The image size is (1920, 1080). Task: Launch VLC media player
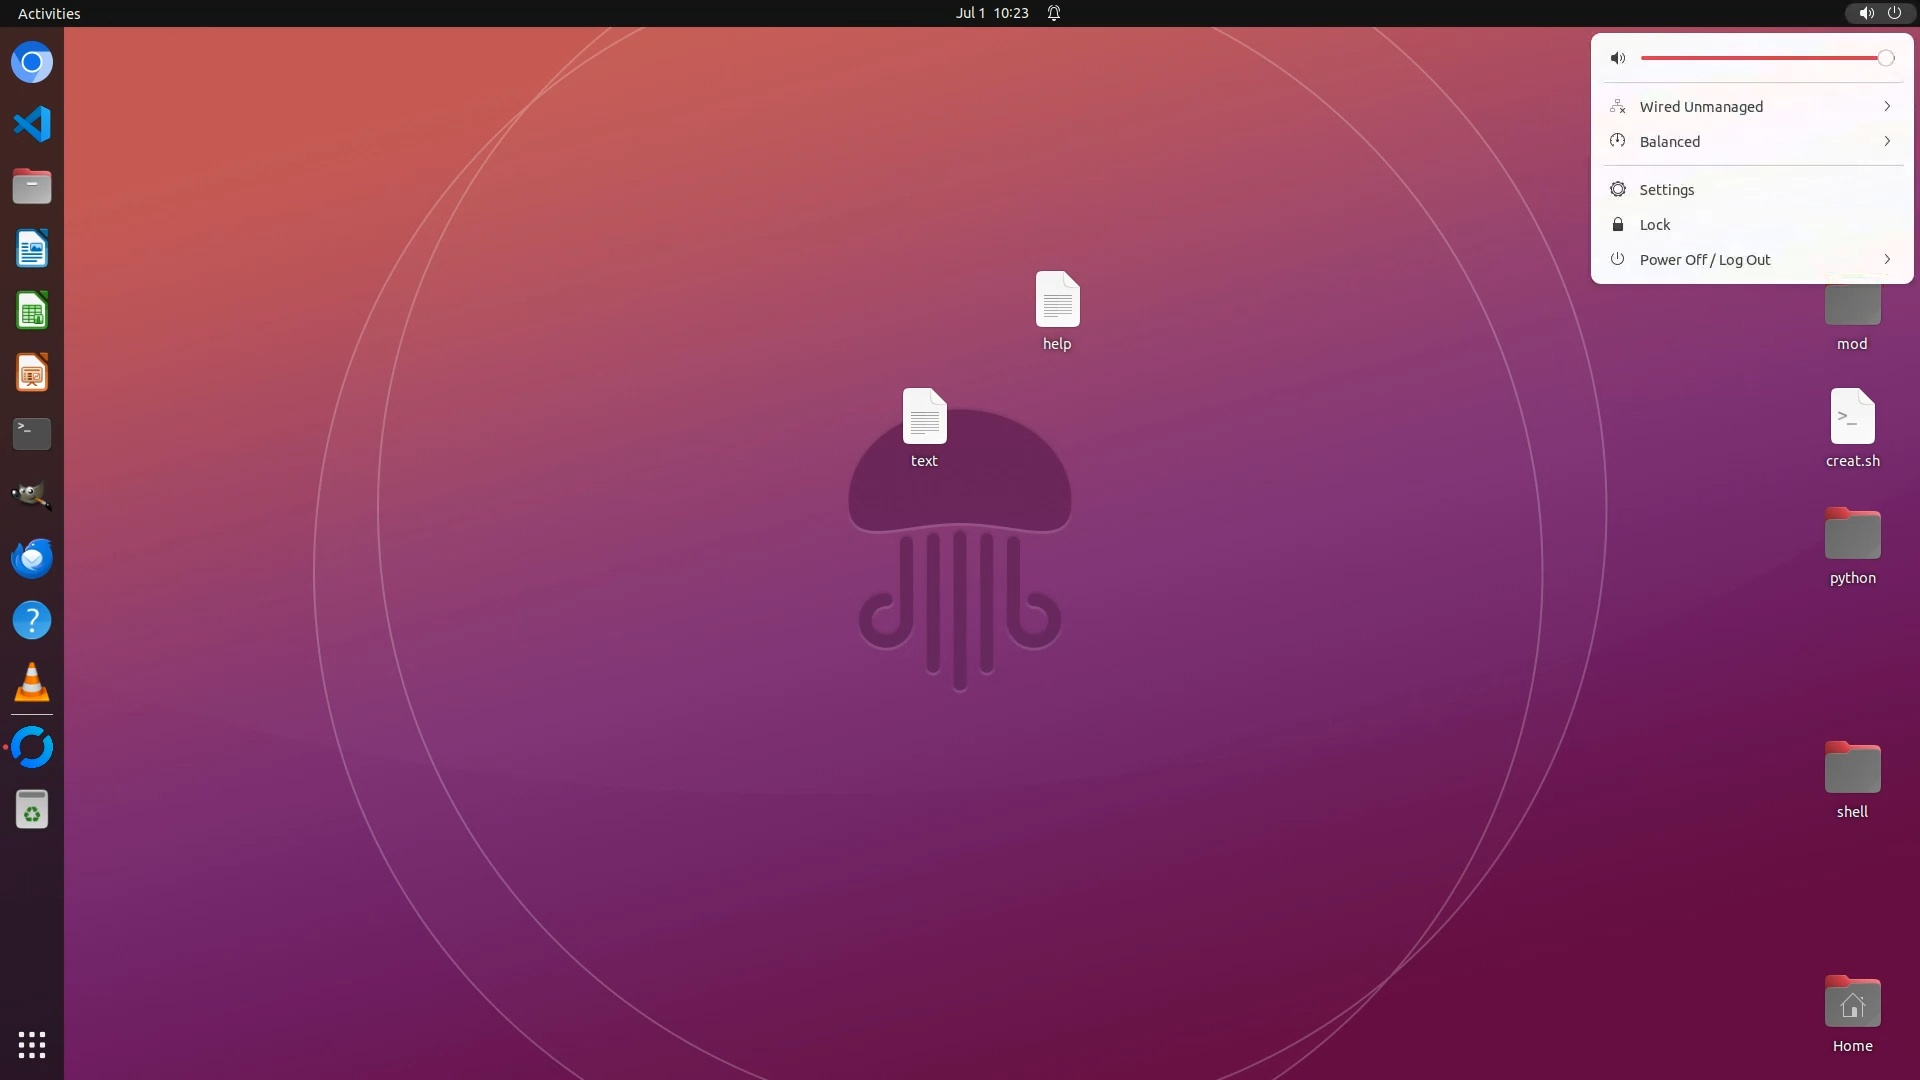tap(32, 683)
